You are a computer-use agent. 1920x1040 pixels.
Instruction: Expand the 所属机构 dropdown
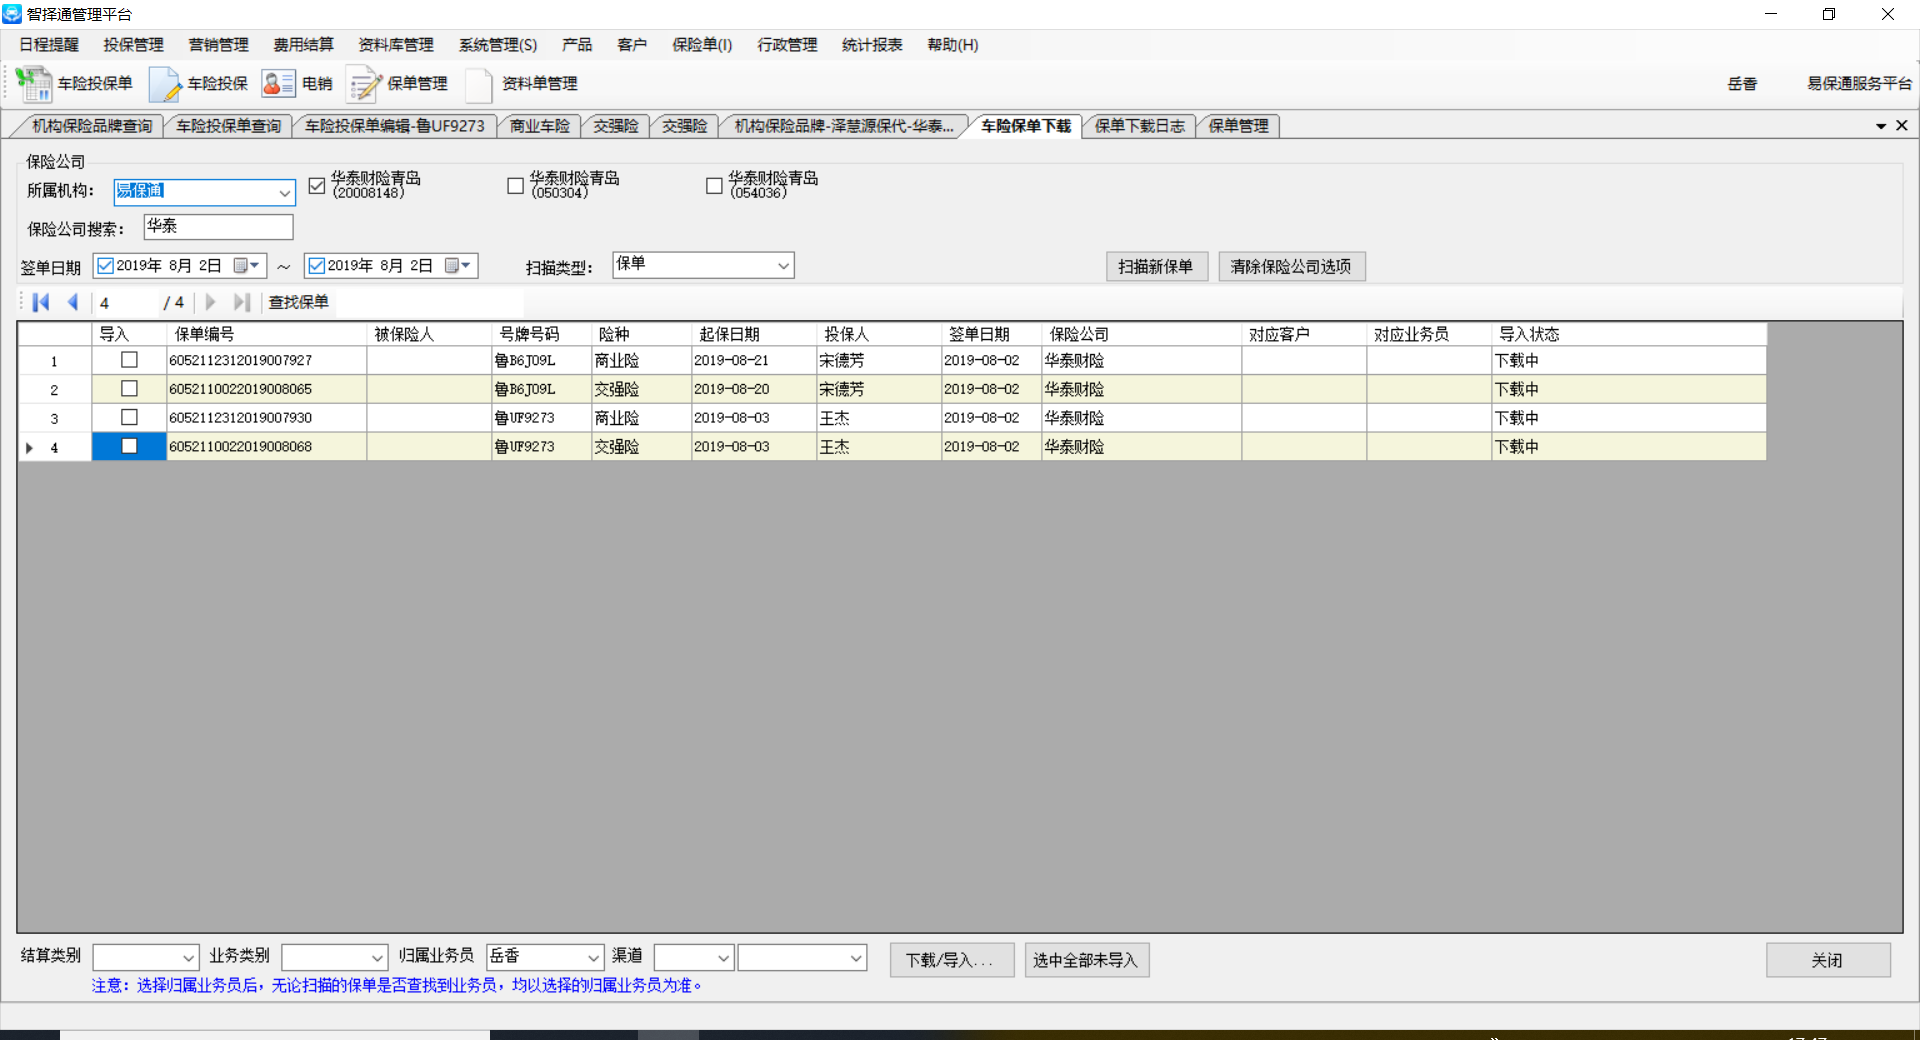click(x=284, y=192)
